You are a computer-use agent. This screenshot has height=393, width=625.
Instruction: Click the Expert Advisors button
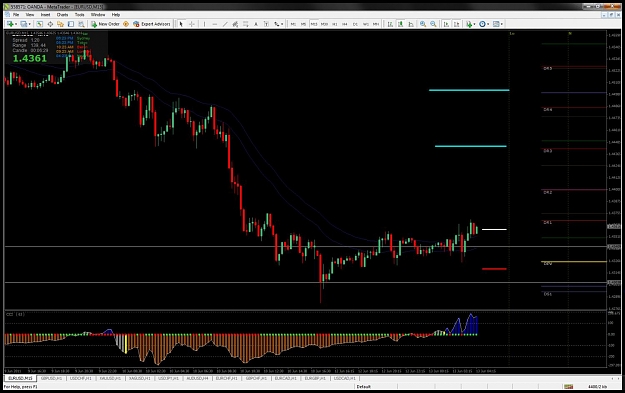(x=152, y=24)
